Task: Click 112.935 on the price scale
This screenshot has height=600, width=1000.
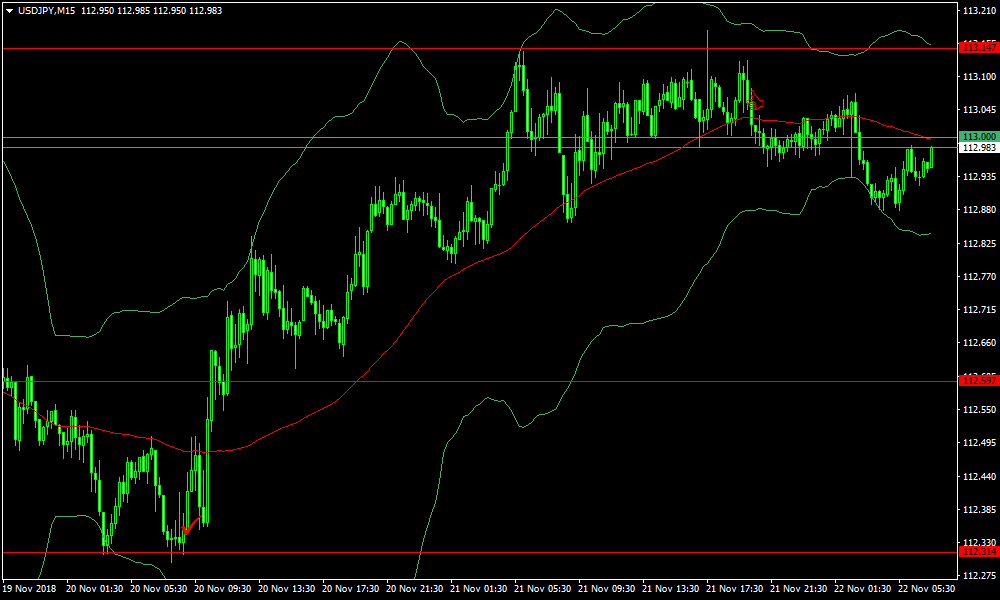Action: [x=979, y=177]
